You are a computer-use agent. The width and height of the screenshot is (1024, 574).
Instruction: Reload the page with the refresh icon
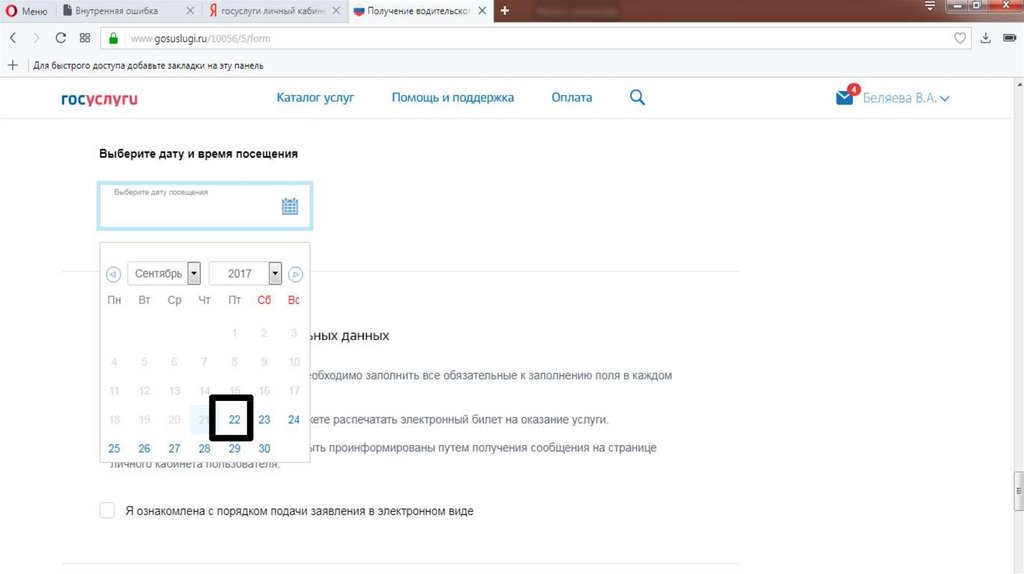tap(61, 38)
